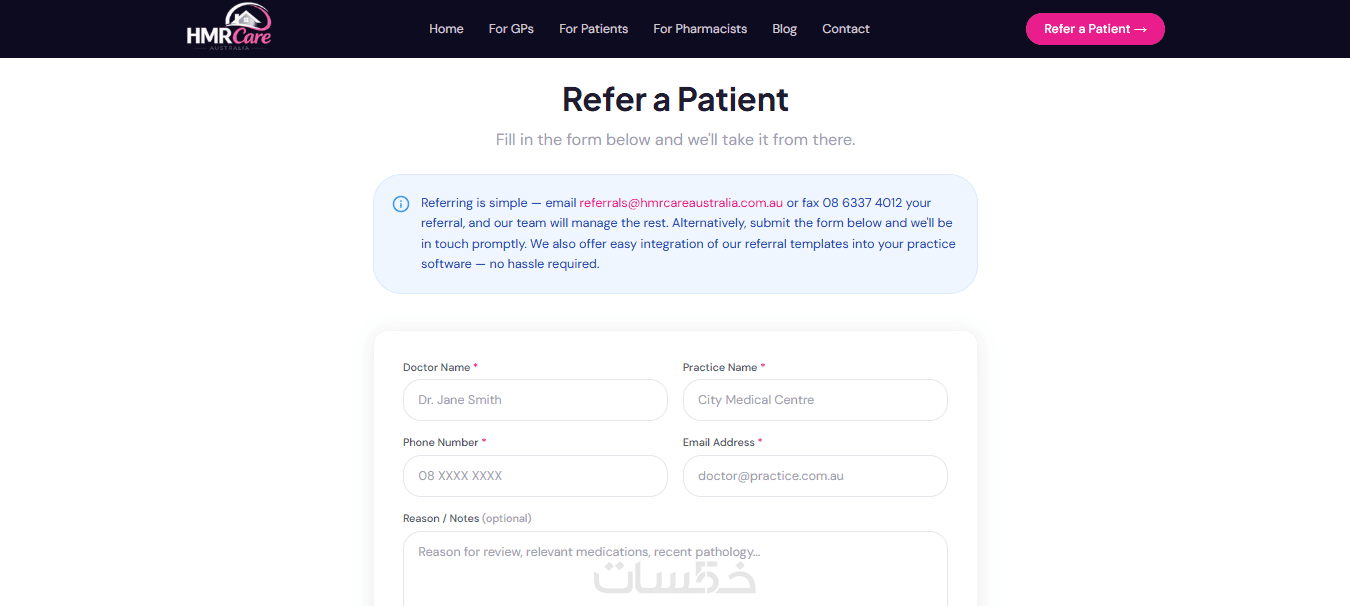Visit the Blog page from the navbar
The width and height of the screenshot is (1350, 606).
(x=784, y=29)
